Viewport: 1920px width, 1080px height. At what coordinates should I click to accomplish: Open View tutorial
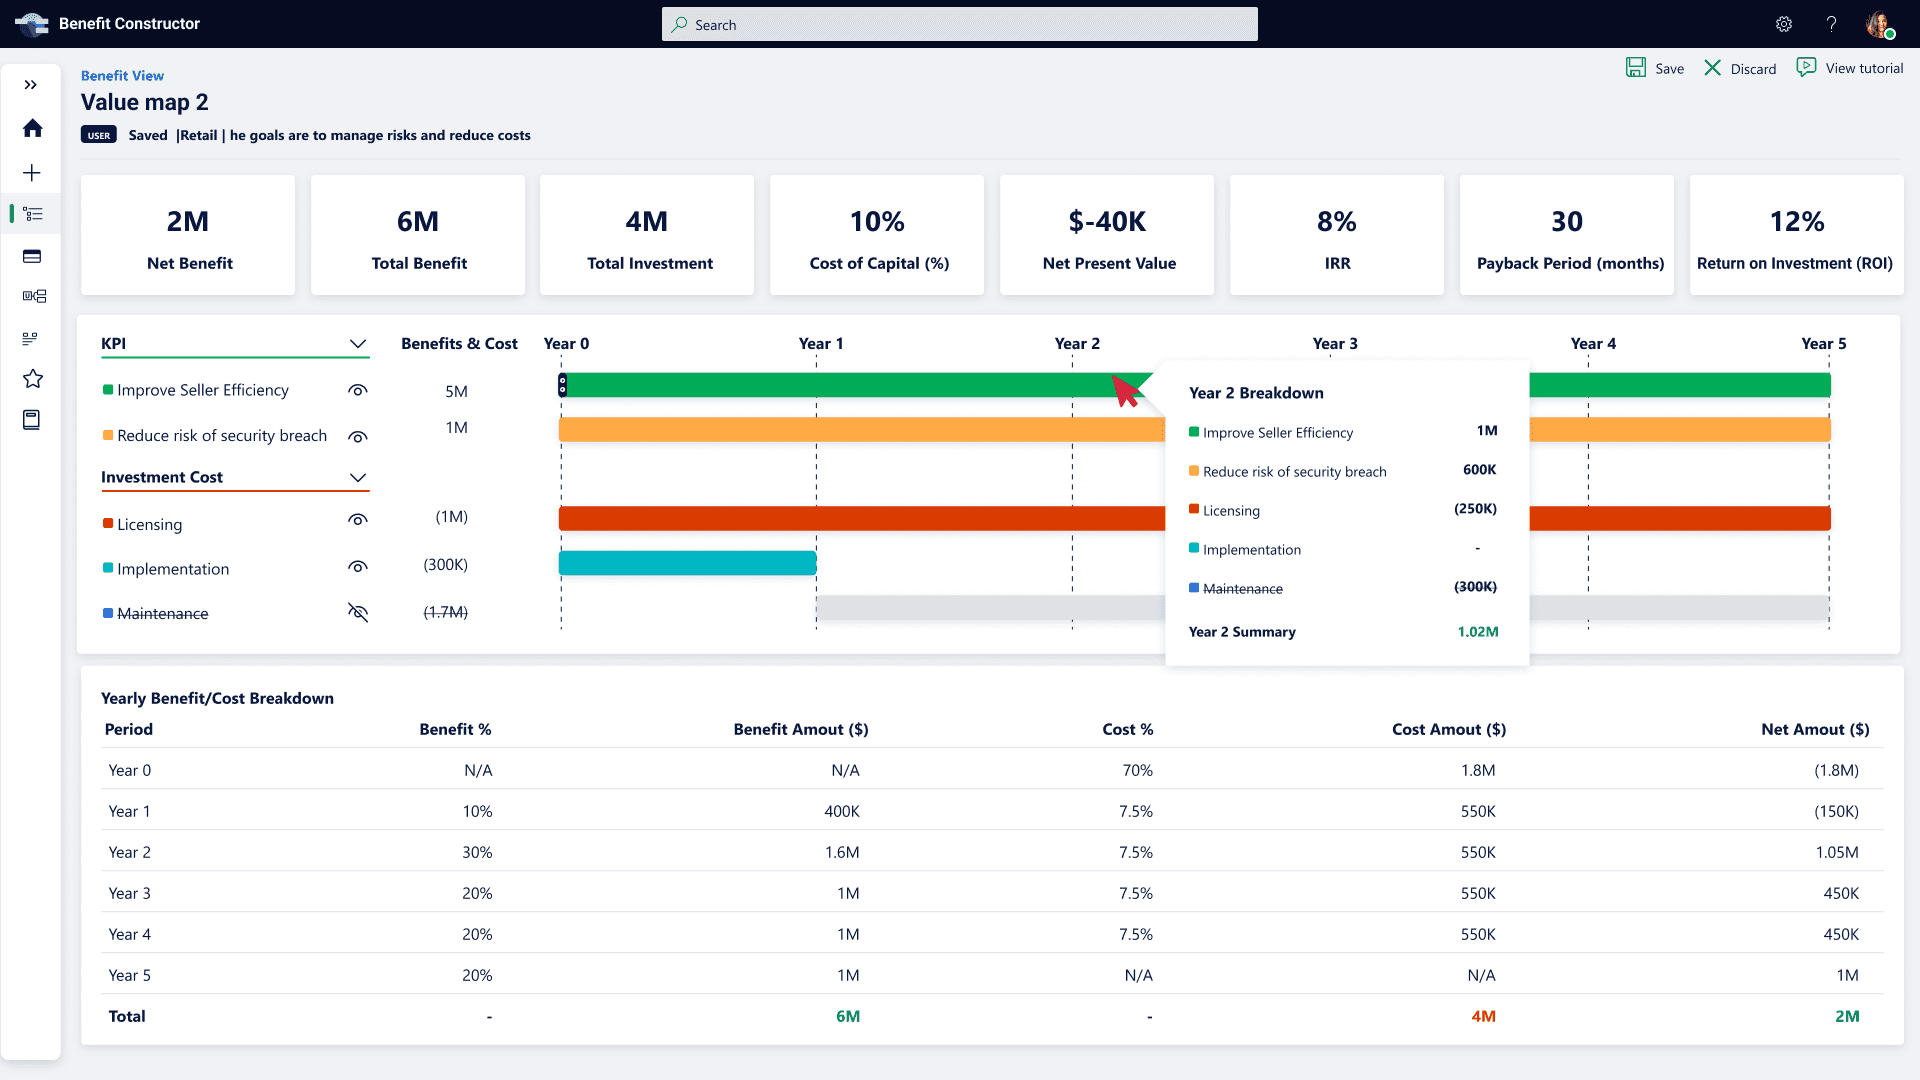pyautogui.click(x=1849, y=68)
